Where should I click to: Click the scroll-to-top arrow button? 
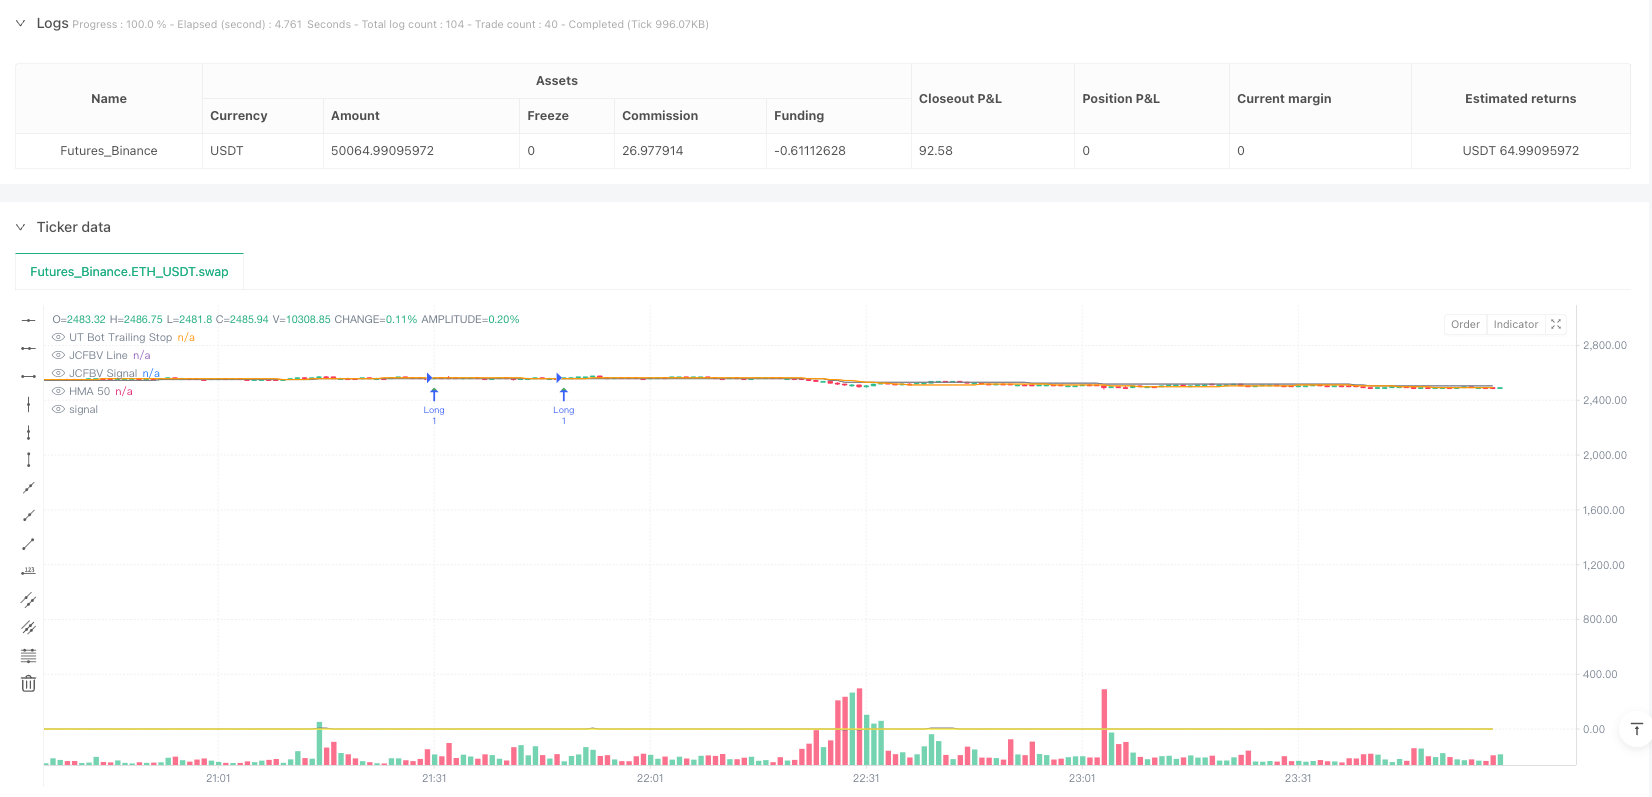point(1636,729)
